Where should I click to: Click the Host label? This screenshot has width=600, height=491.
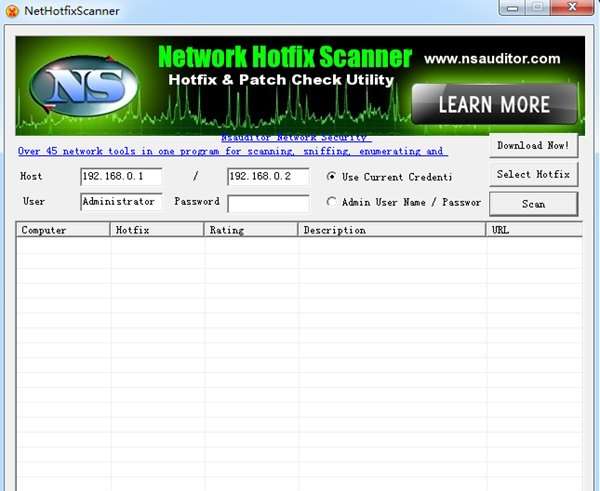31,176
